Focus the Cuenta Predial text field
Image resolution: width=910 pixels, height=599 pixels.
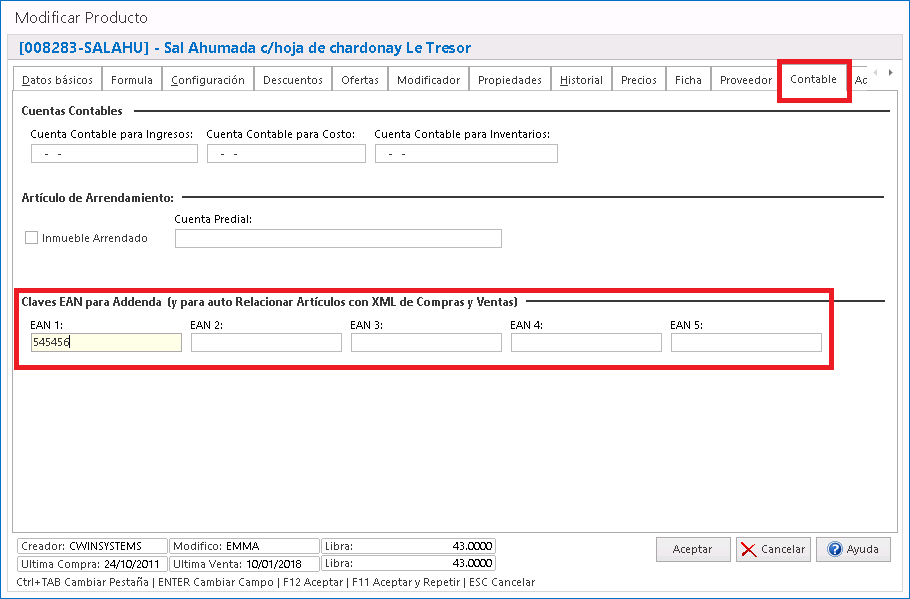click(x=338, y=238)
